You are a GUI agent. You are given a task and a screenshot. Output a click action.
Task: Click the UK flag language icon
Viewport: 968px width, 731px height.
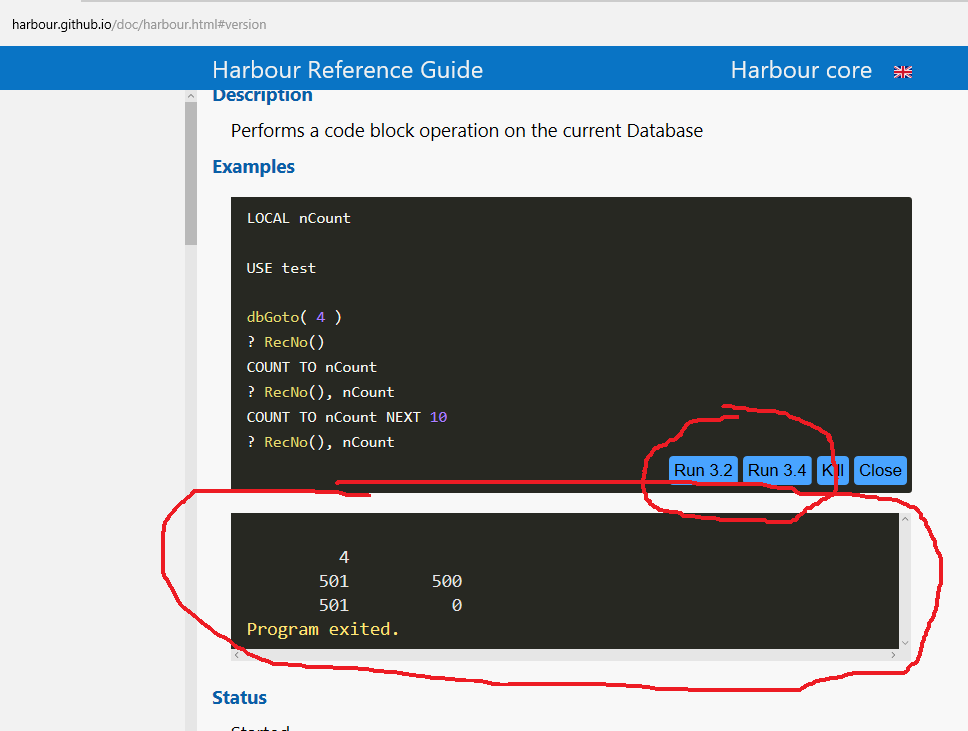tap(902, 71)
